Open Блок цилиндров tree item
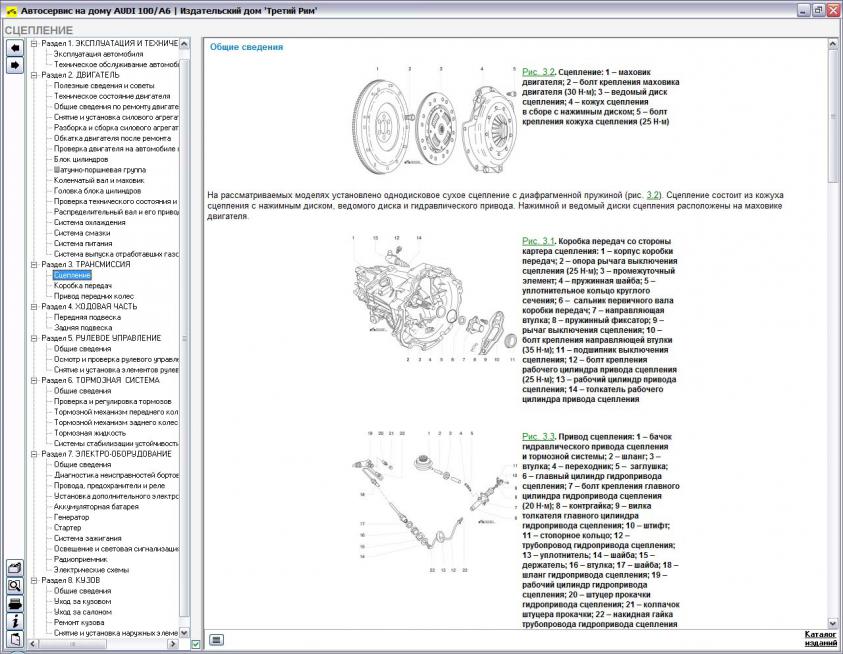 point(81,160)
